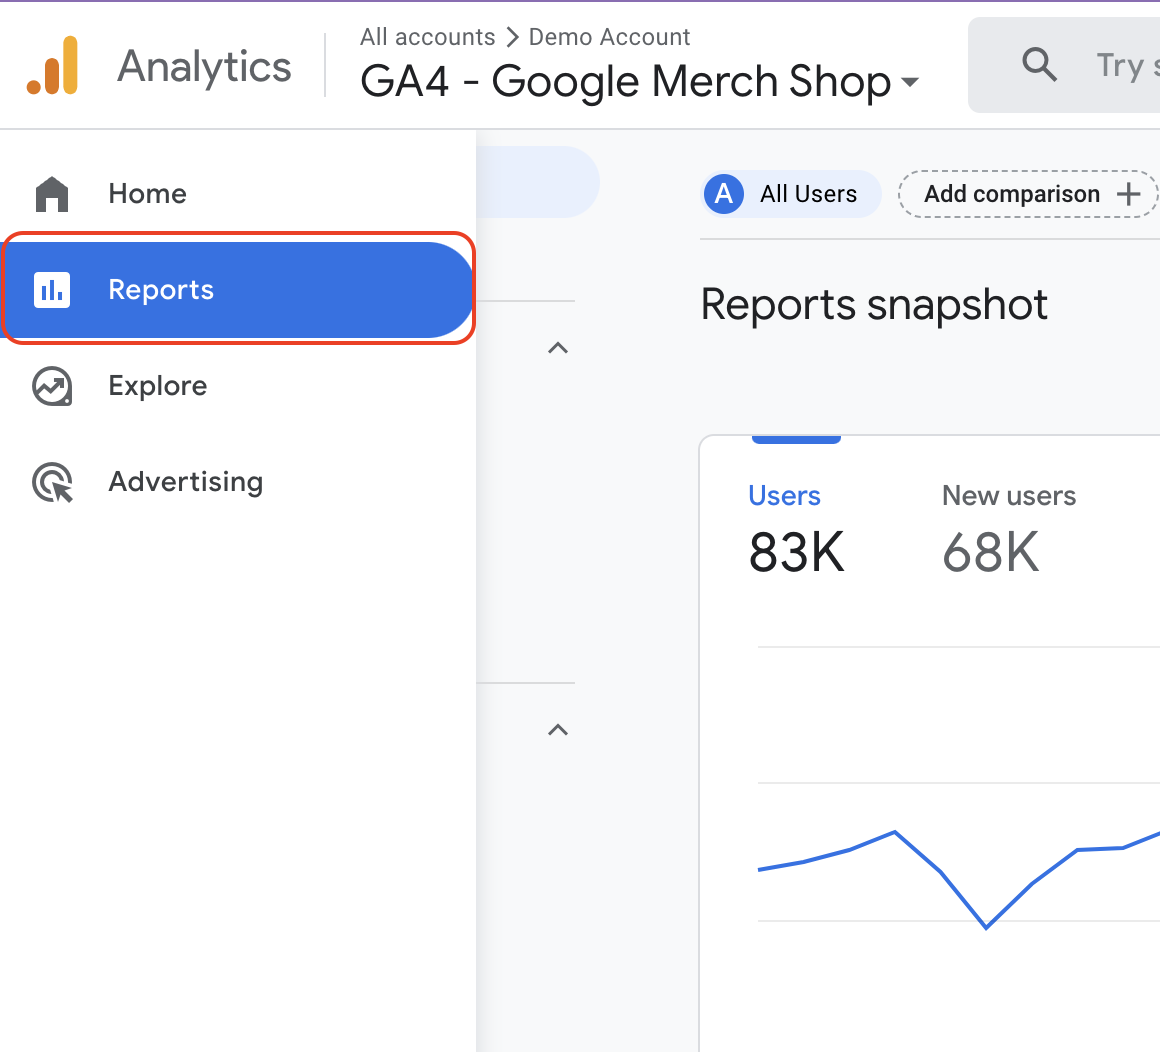Image resolution: width=1160 pixels, height=1052 pixels.
Task: Open Explore from the sidebar
Action: (x=237, y=386)
